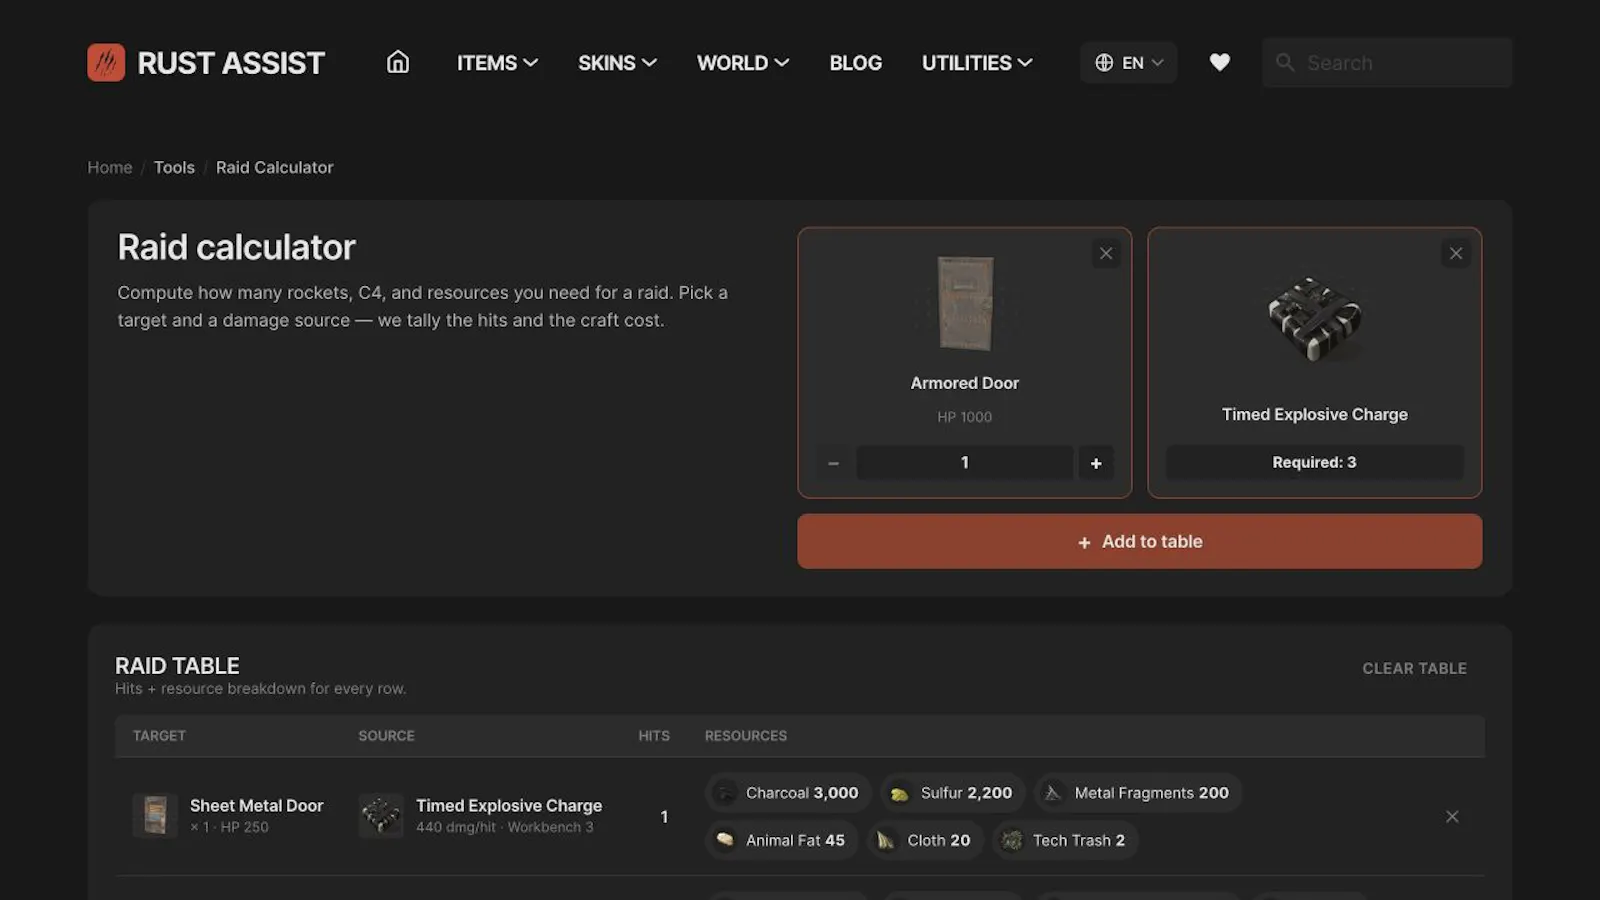Click the Cloth resource icon
Screen dimensions: 1600x900
click(x=886, y=840)
